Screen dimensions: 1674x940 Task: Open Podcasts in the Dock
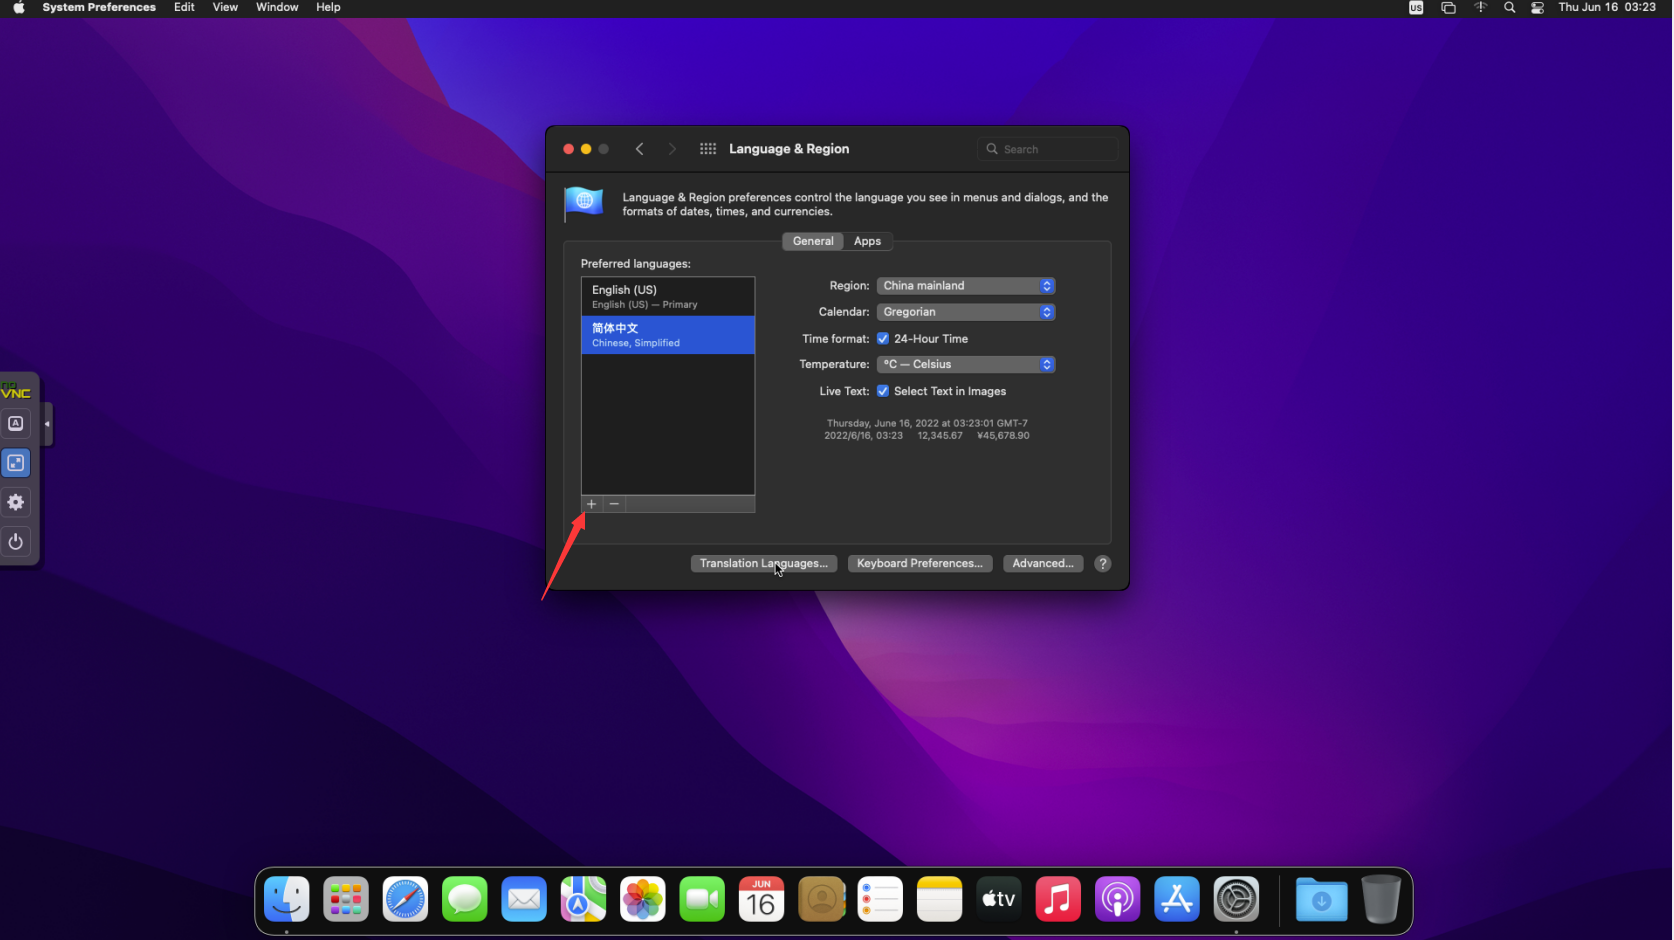tap(1117, 900)
